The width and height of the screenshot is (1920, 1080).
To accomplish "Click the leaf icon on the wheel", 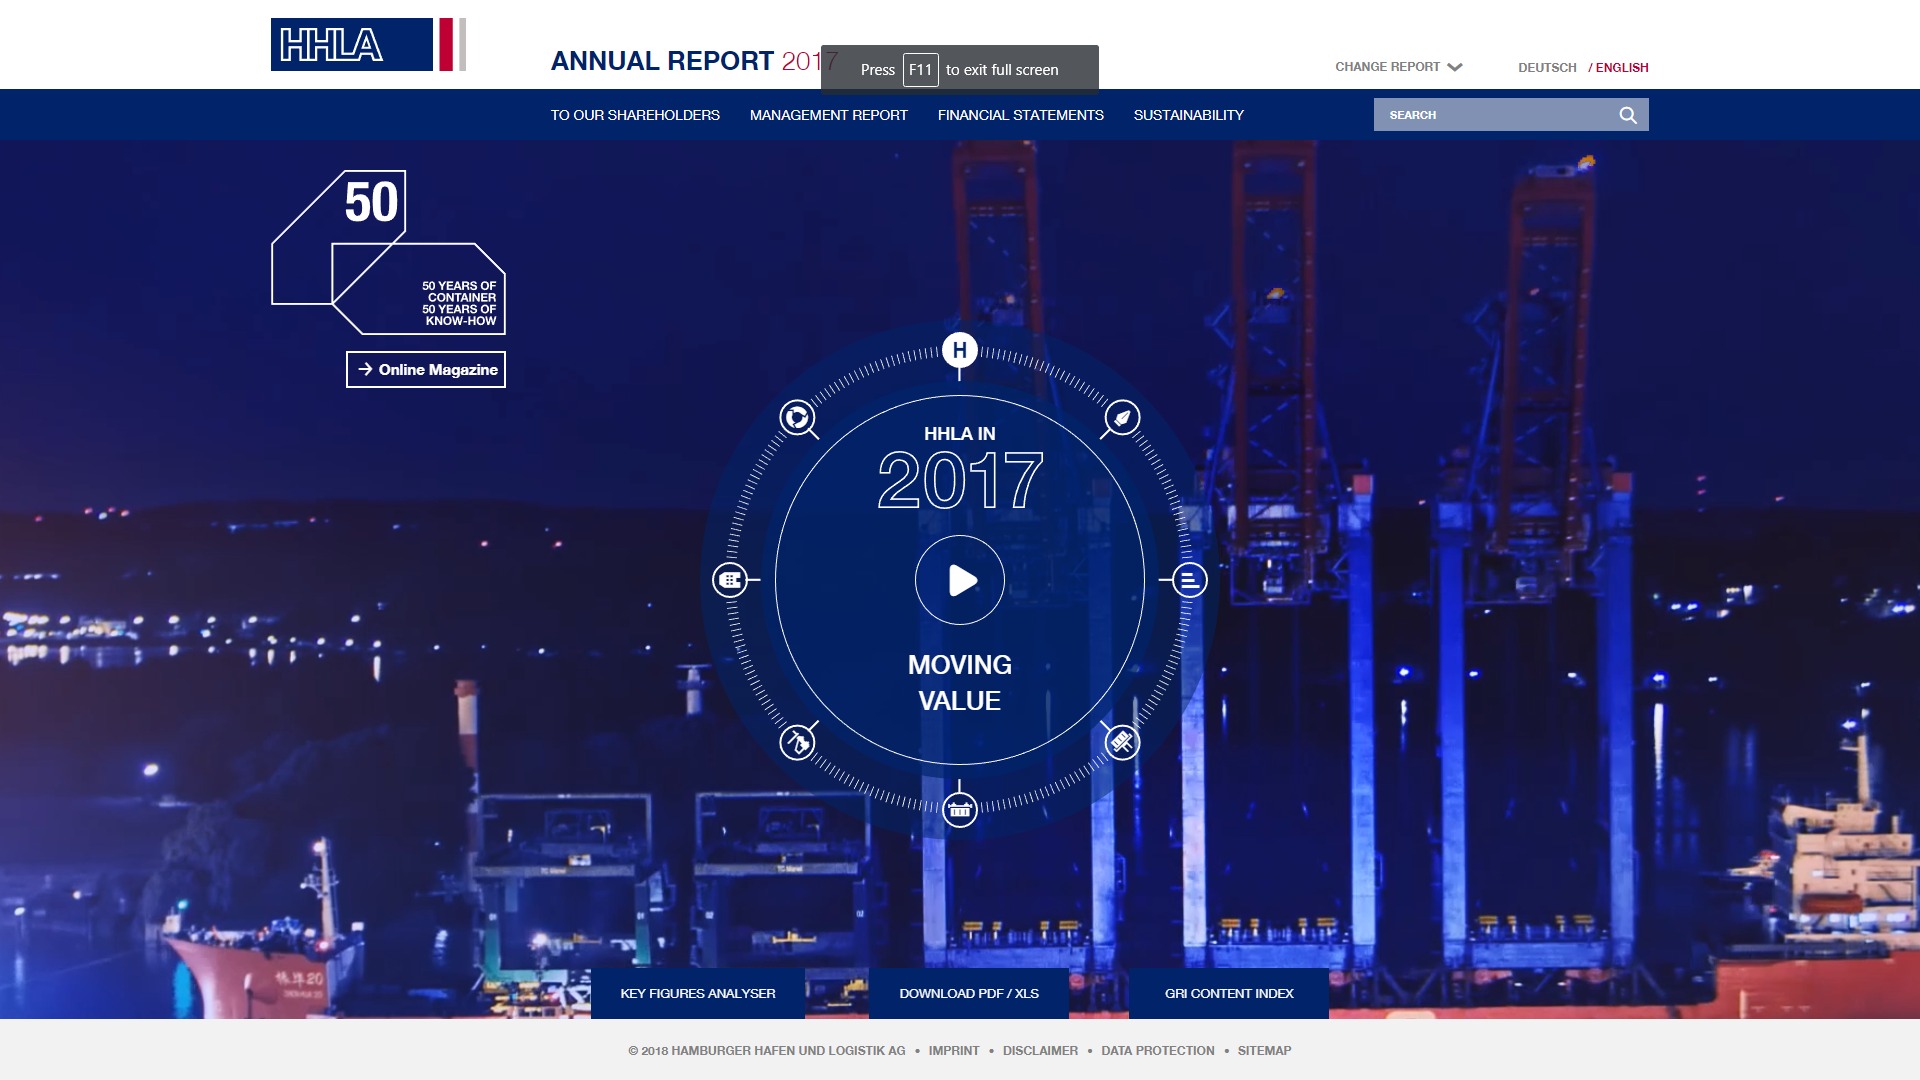I will (x=1122, y=417).
